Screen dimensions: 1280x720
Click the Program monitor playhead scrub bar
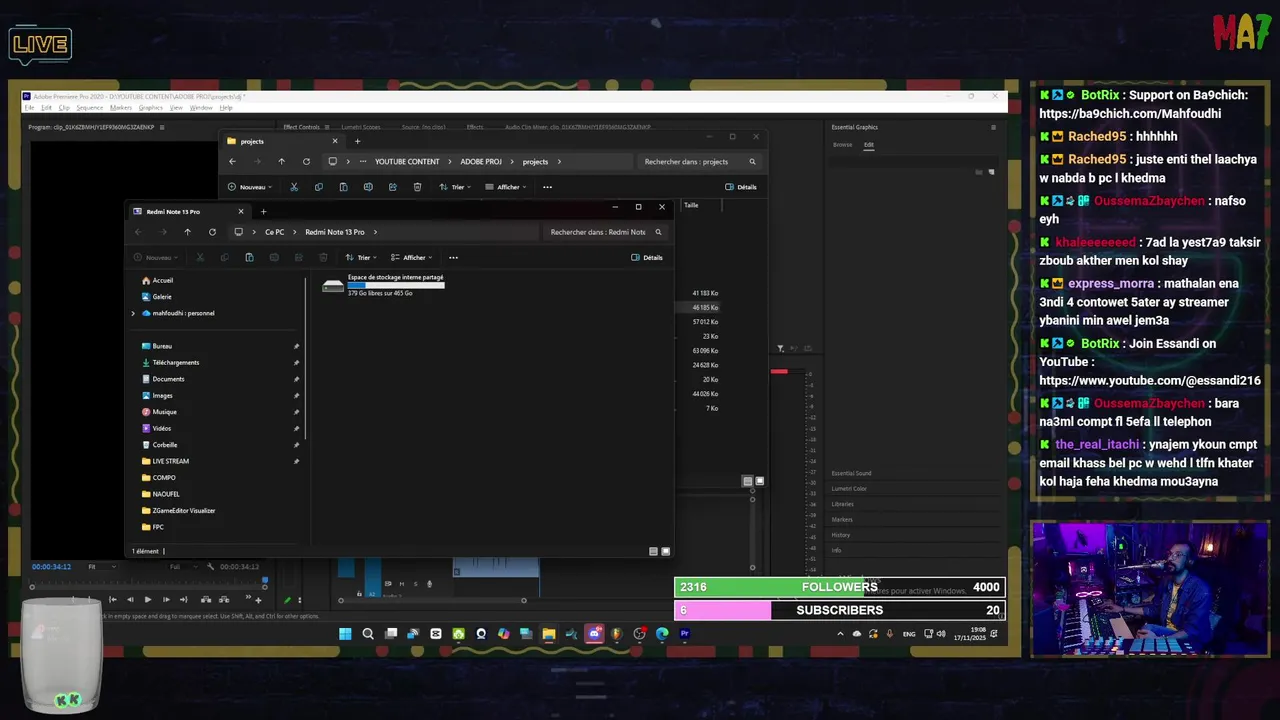point(150,582)
